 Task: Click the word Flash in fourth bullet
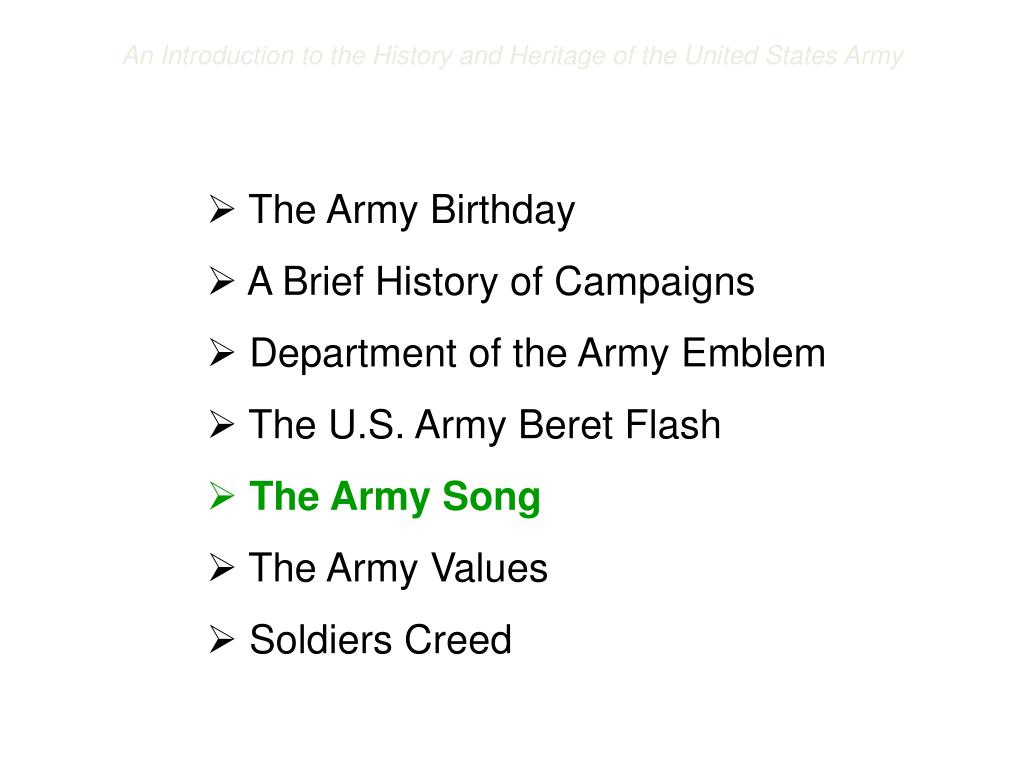click(x=673, y=424)
